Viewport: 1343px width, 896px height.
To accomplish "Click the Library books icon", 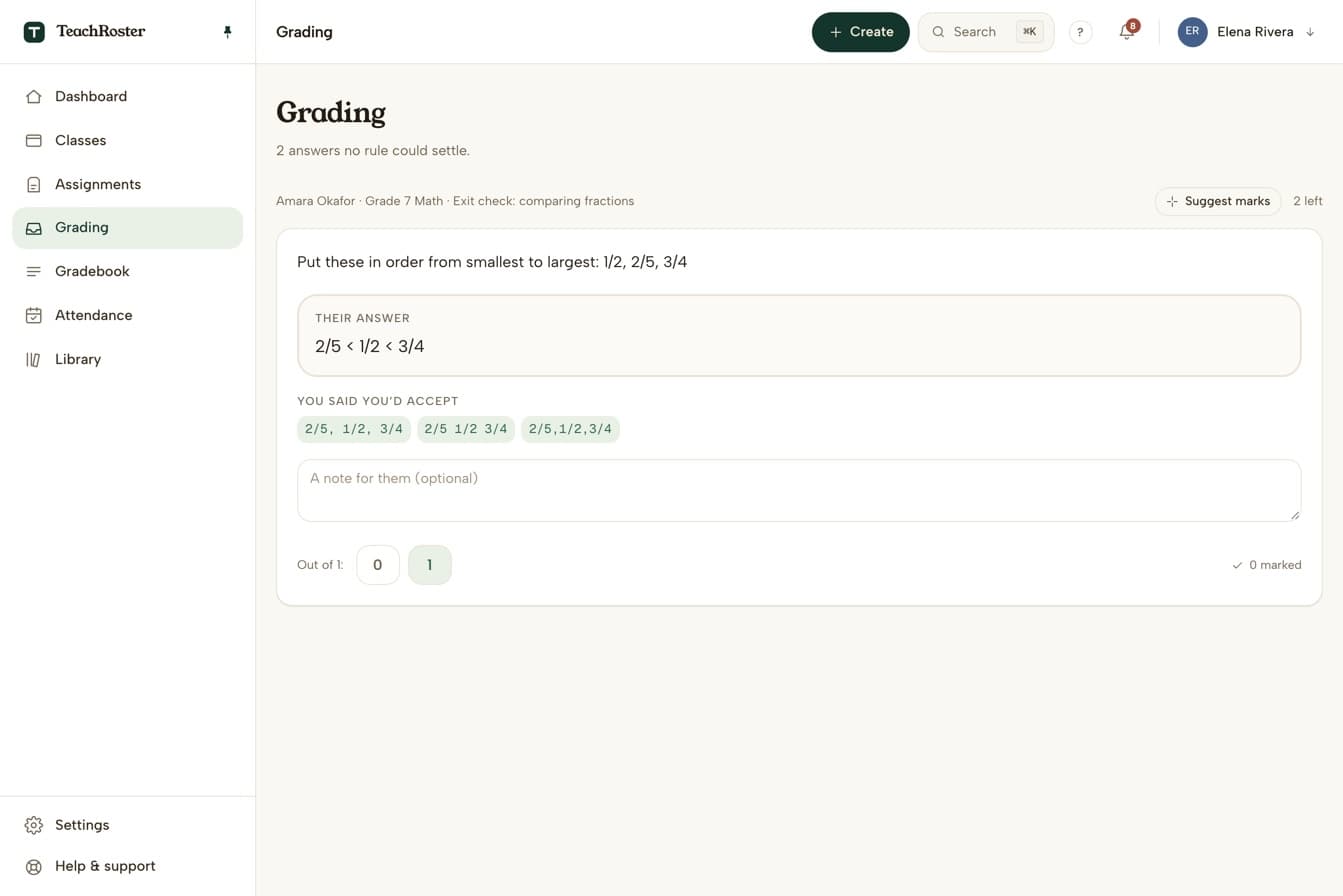I will (x=34, y=360).
